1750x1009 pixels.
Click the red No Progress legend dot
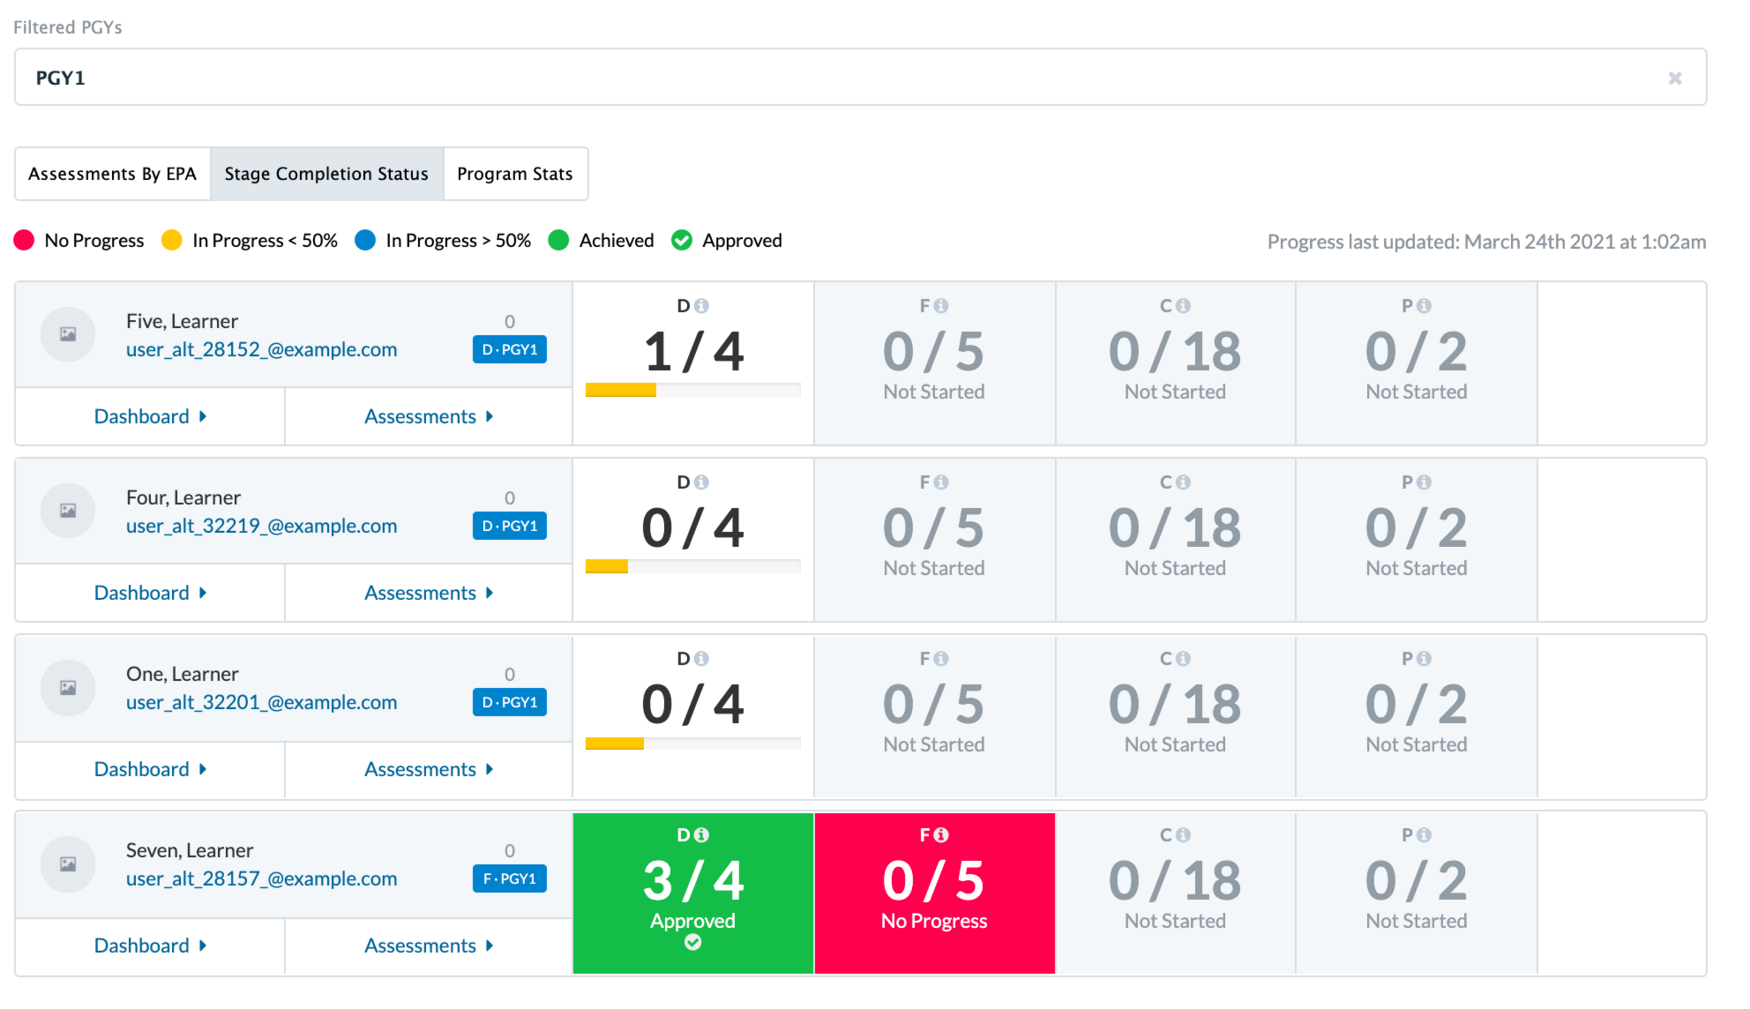tap(24, 240)
